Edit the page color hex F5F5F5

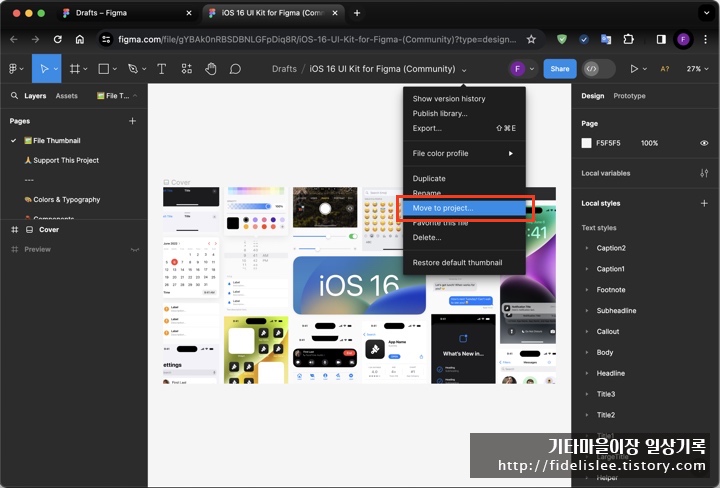(608, 143)
